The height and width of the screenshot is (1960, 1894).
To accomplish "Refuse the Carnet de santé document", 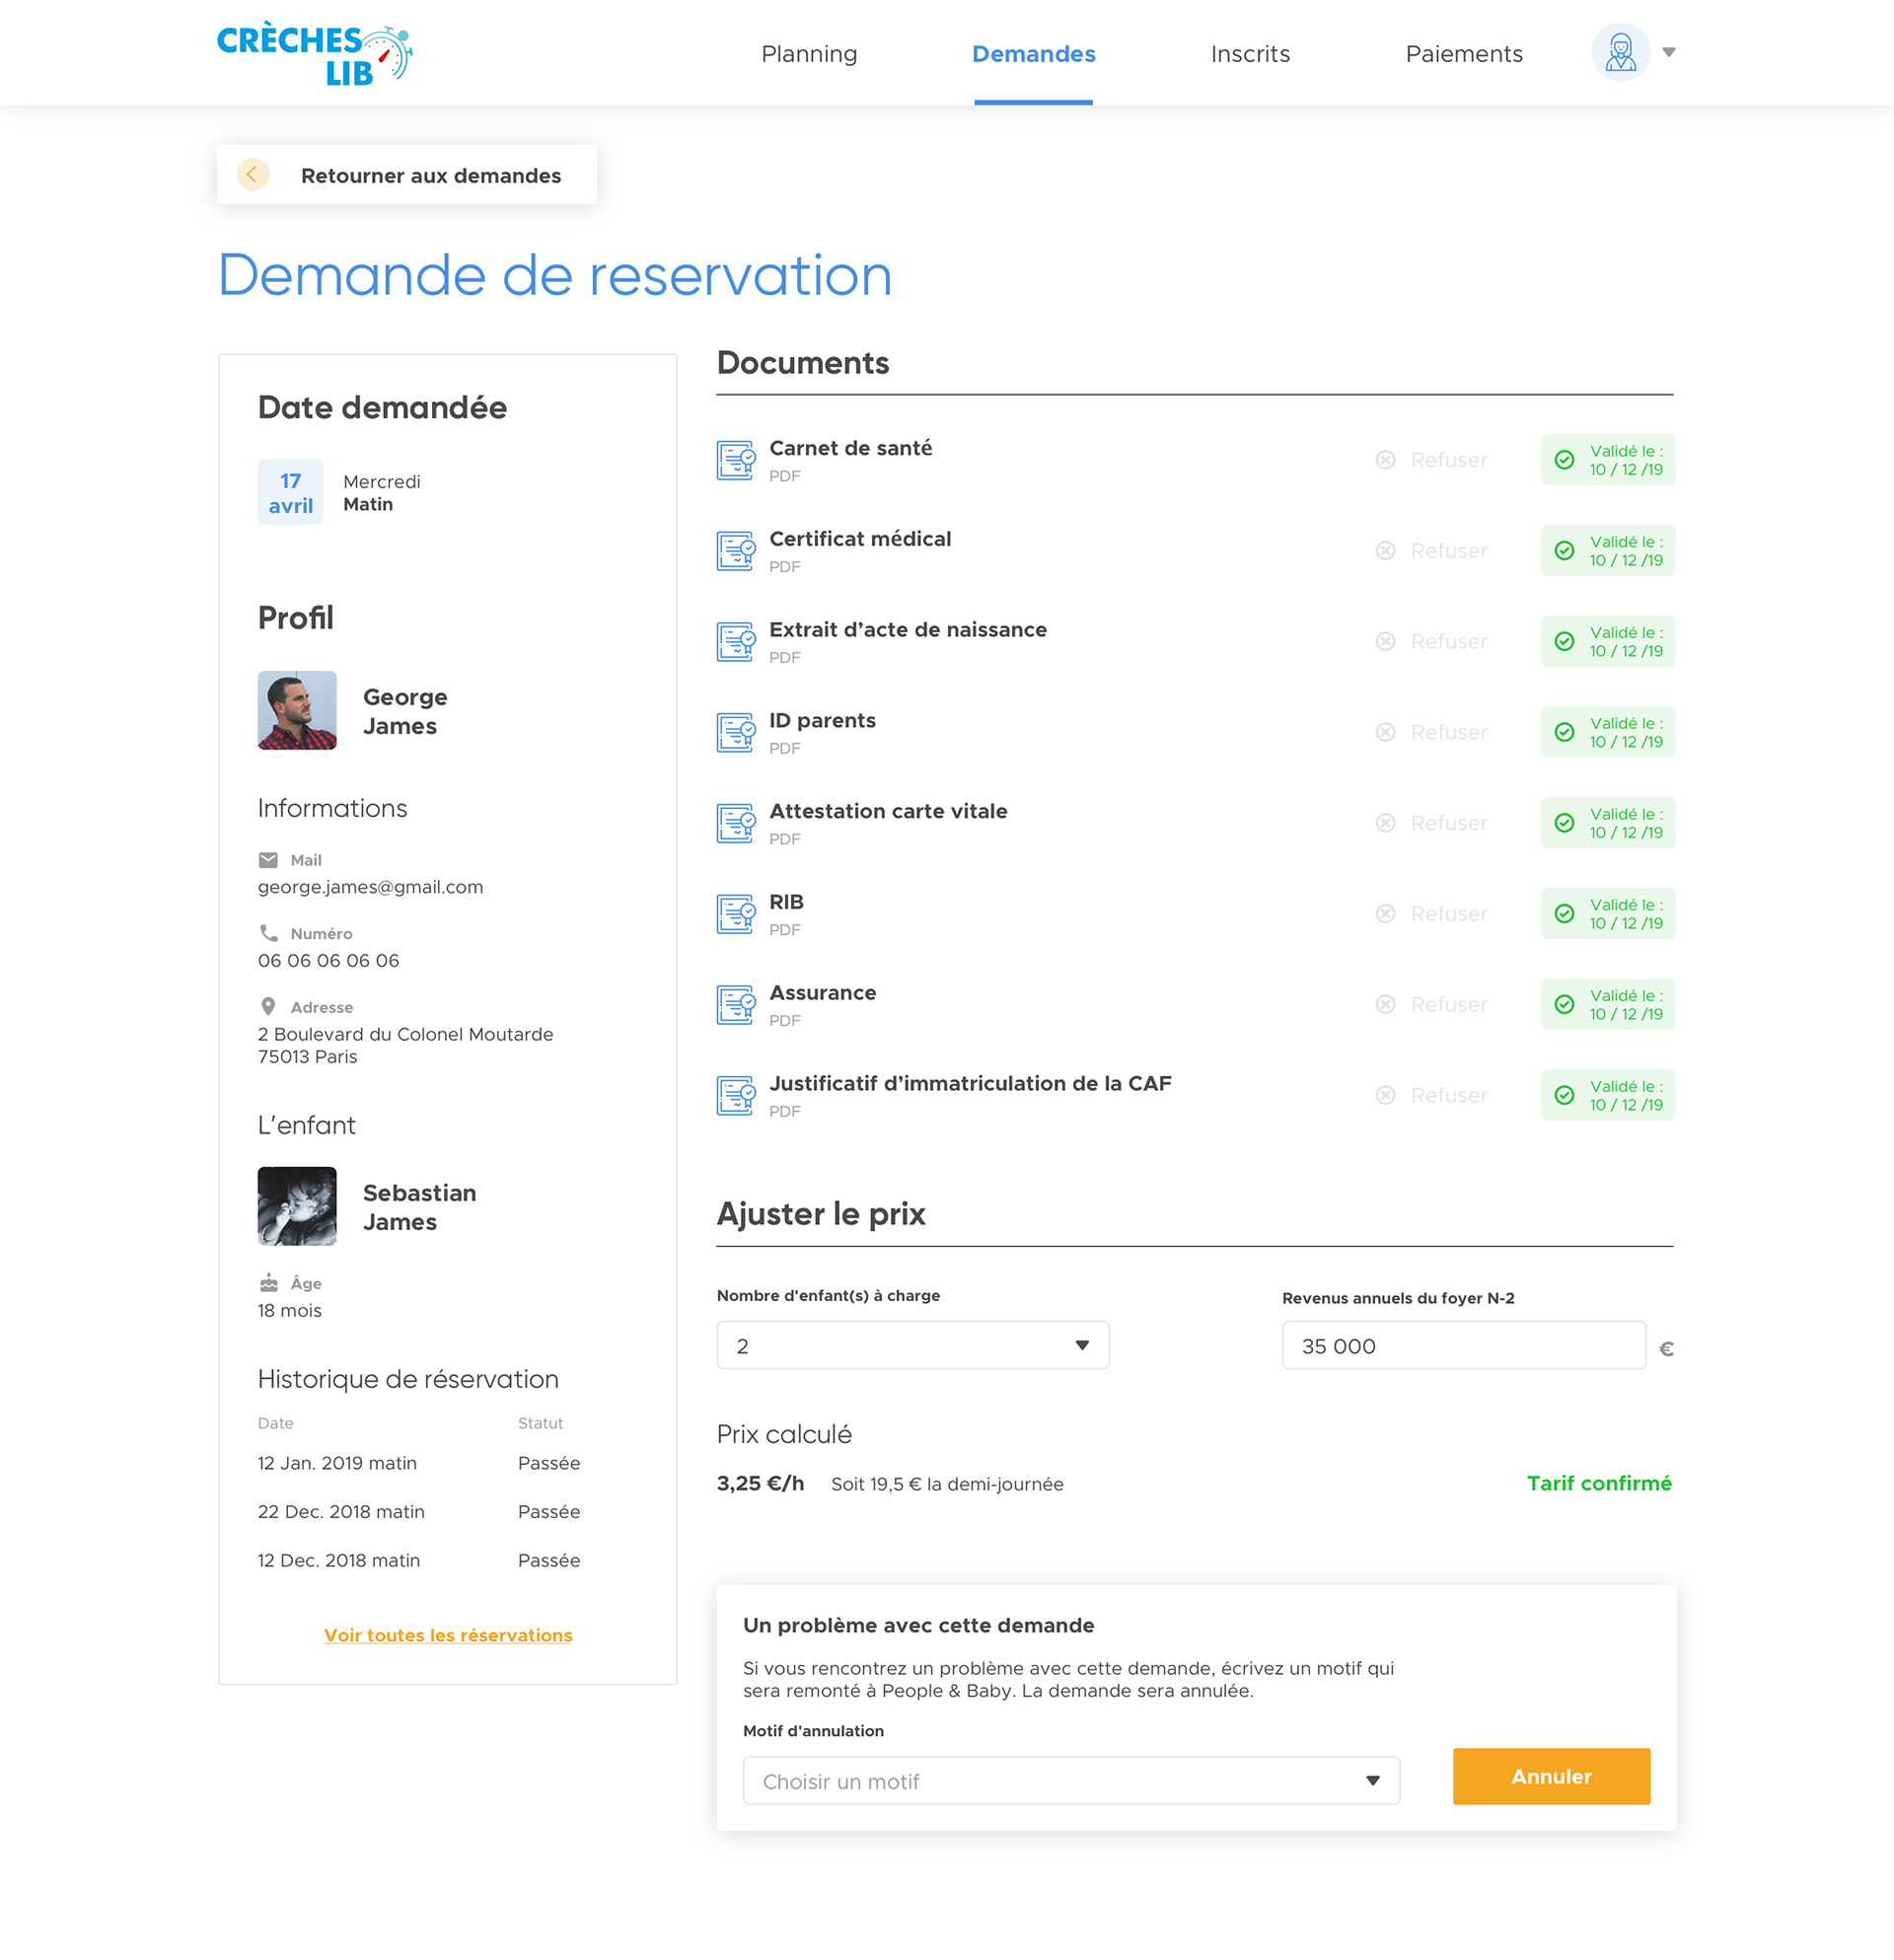I will [x=1431, y=460].
